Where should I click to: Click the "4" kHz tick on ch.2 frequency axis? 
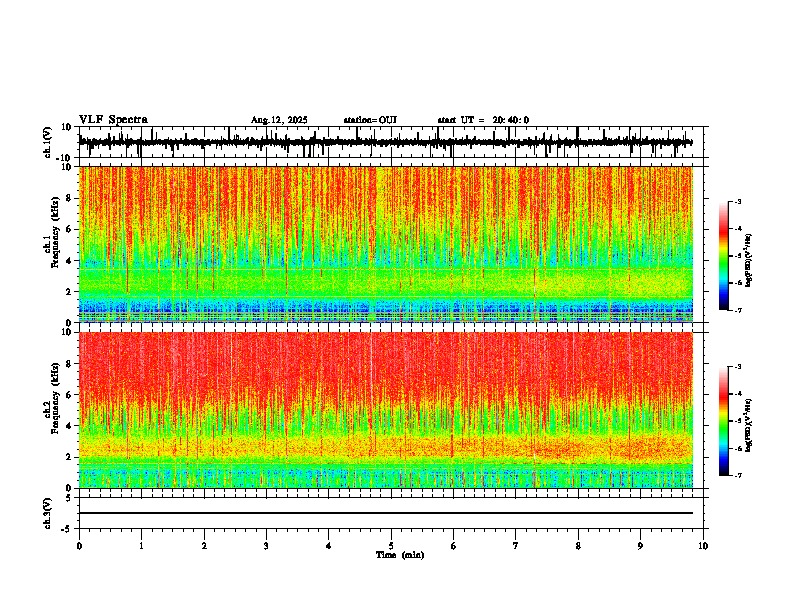point(69,426)
